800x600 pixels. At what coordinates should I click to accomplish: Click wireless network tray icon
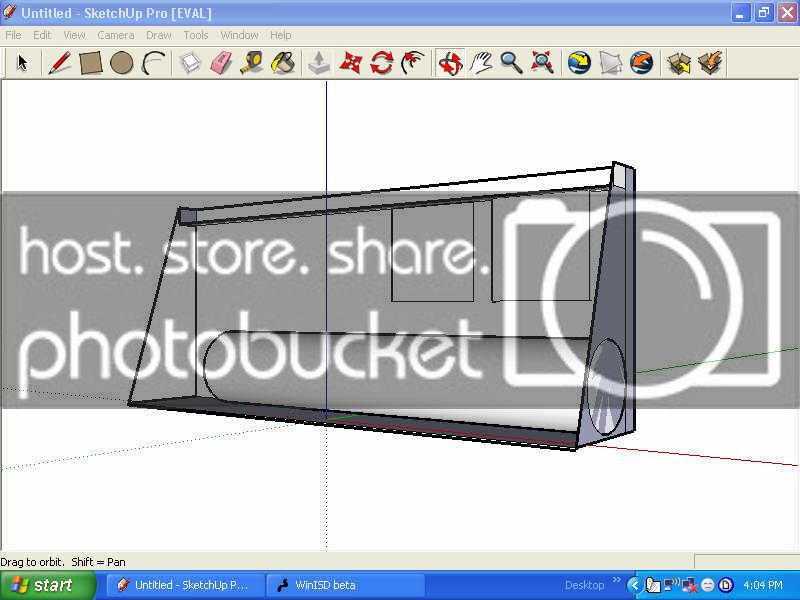pos(671,585)
